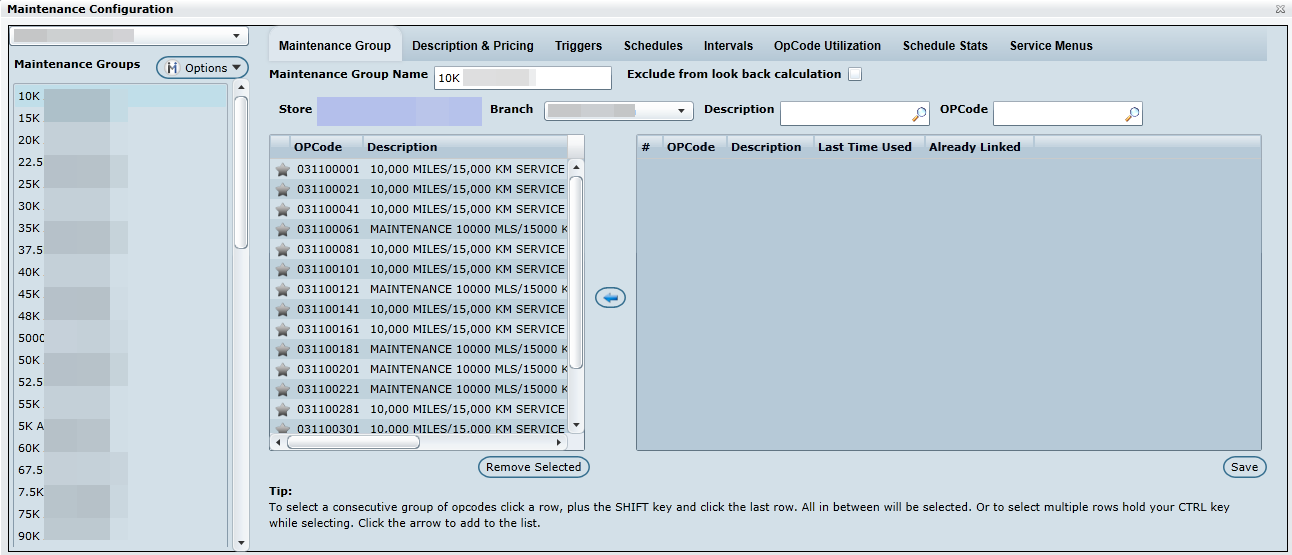Toggle Exclude from look back calculation checkbox
This screenshot has width=1292, height=555.
(855, 74)
